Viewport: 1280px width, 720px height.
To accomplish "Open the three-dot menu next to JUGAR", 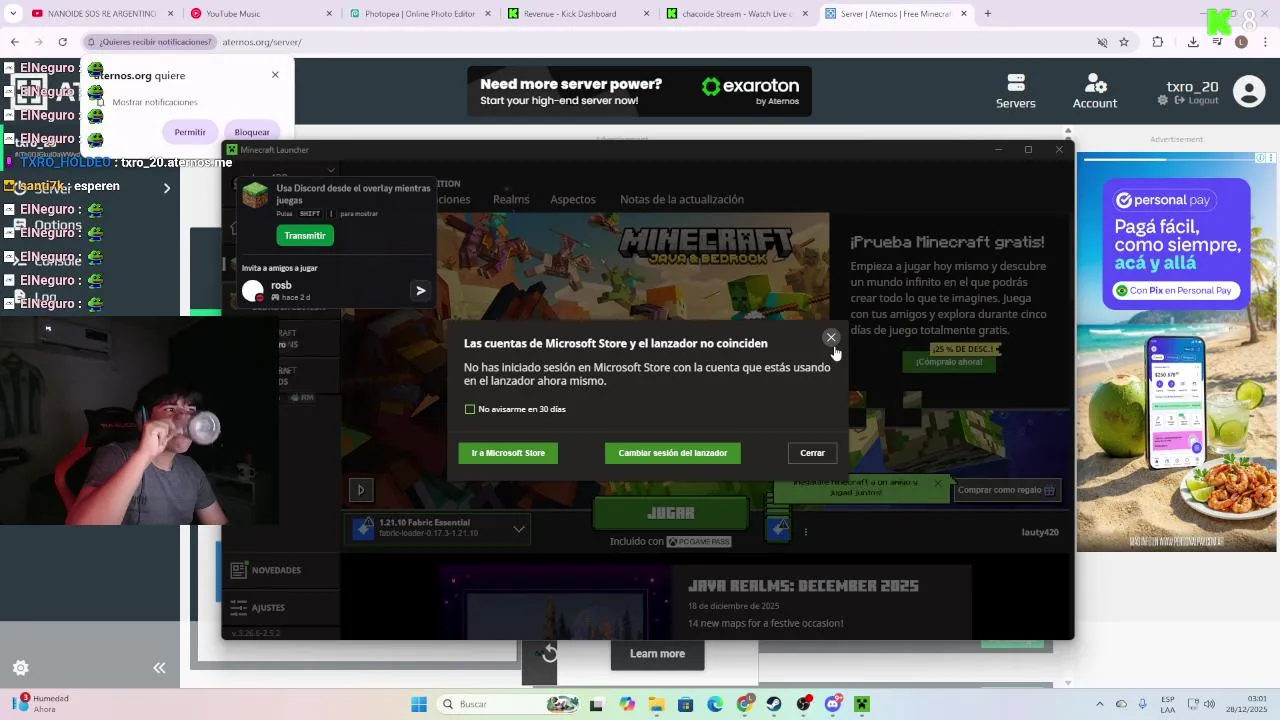I will click(x=805, y=531).
